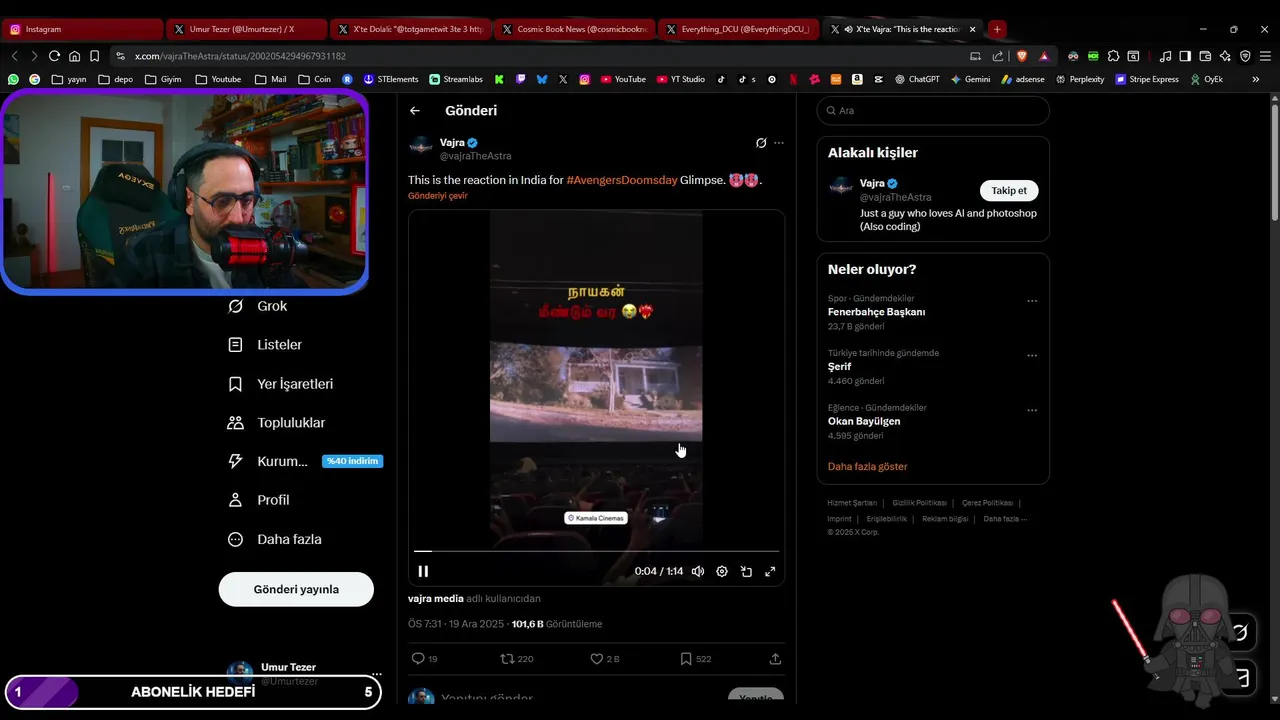
Task: Follow Vajra with the Takip et button
Action: (x=1009, y=190)
